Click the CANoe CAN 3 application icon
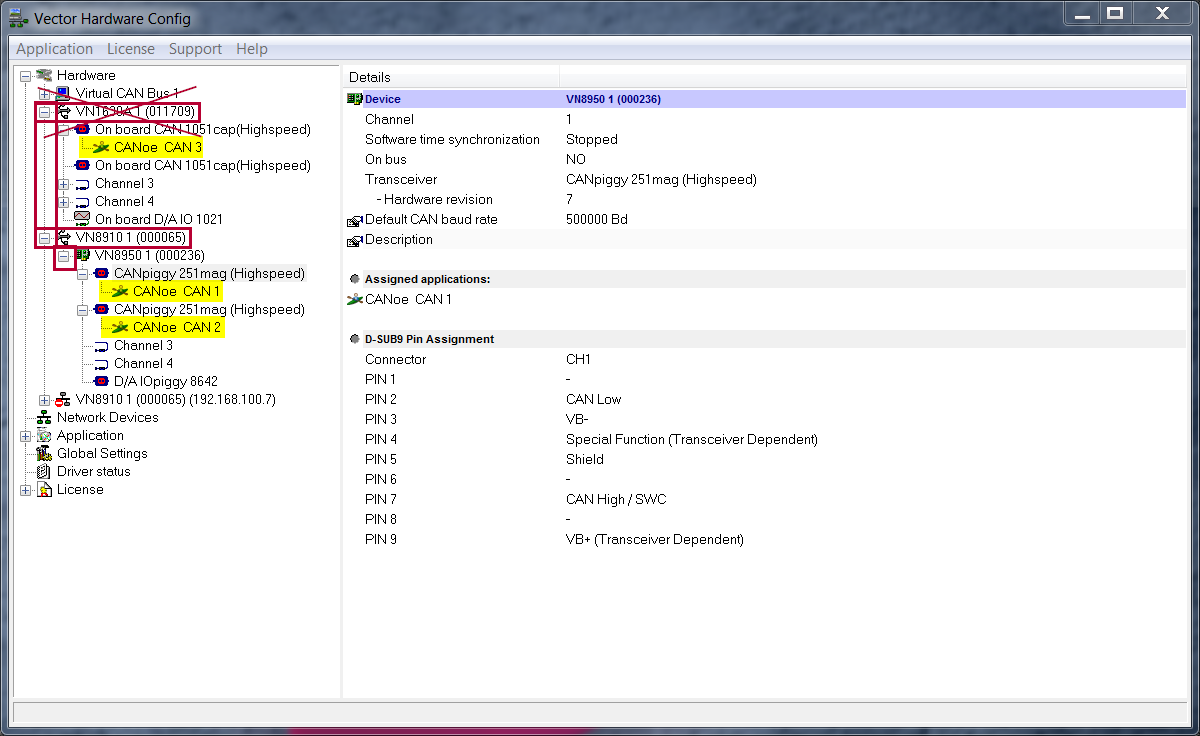Screen dimensions: 1200x736 [101, 148]
